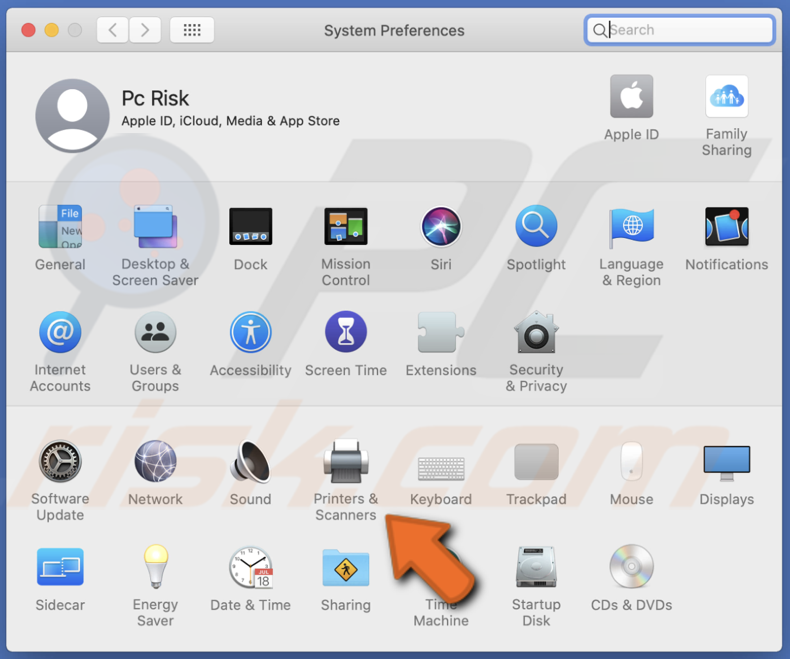Click the Apple ID icon
Screen dimensions: 790x659
(x=631, y=99)
